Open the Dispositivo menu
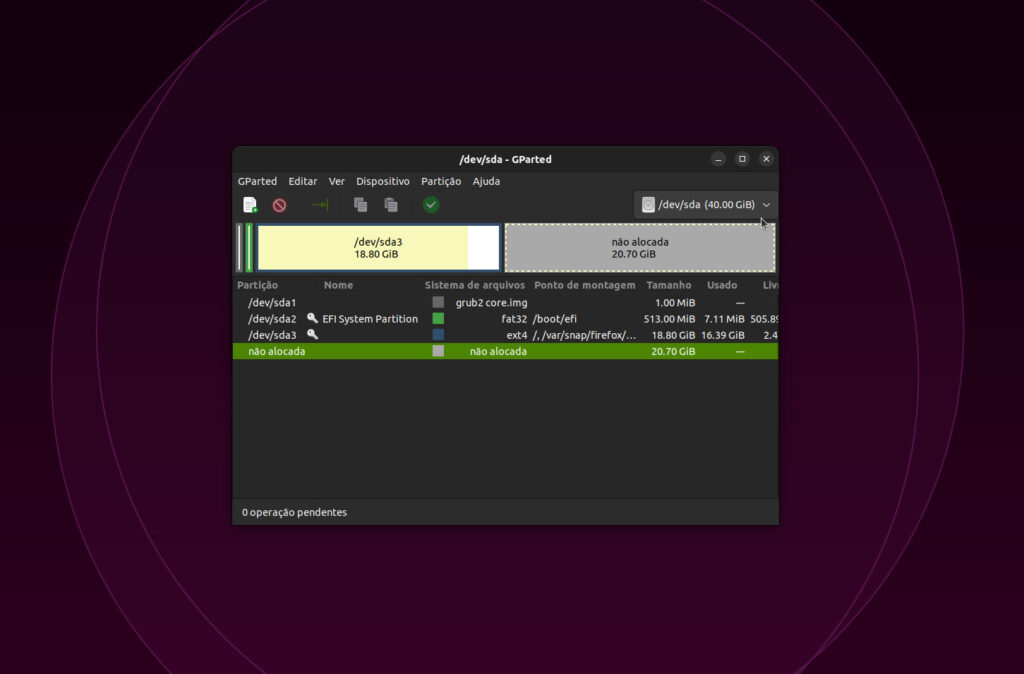 (x=383, y=182)
